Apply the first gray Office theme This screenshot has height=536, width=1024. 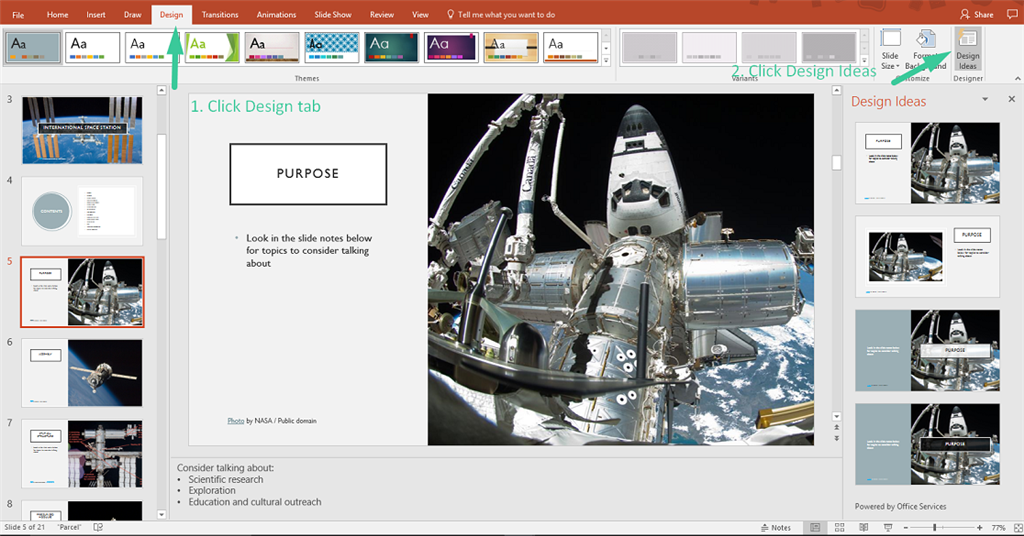(x=33, y=48)
